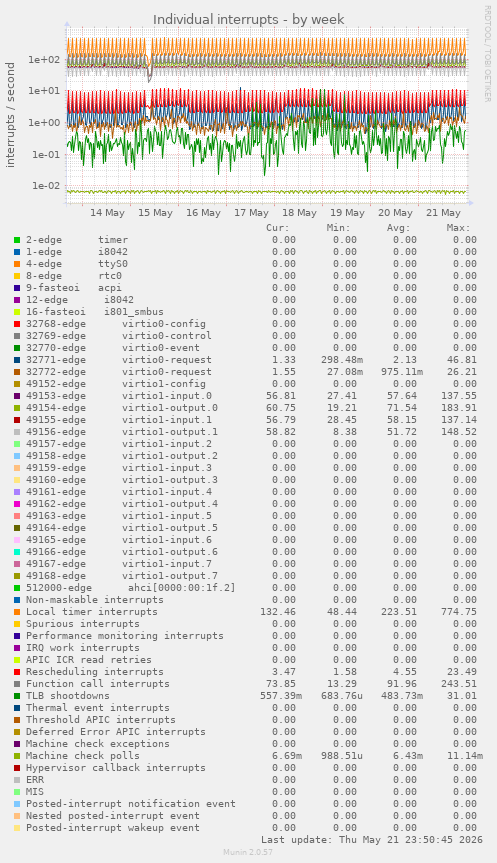Viewport: 497px width, 863px height.
Task: Select the virtio0-request 32771-edge legend label
Action: pyautogui.click(x=118, y=360)
